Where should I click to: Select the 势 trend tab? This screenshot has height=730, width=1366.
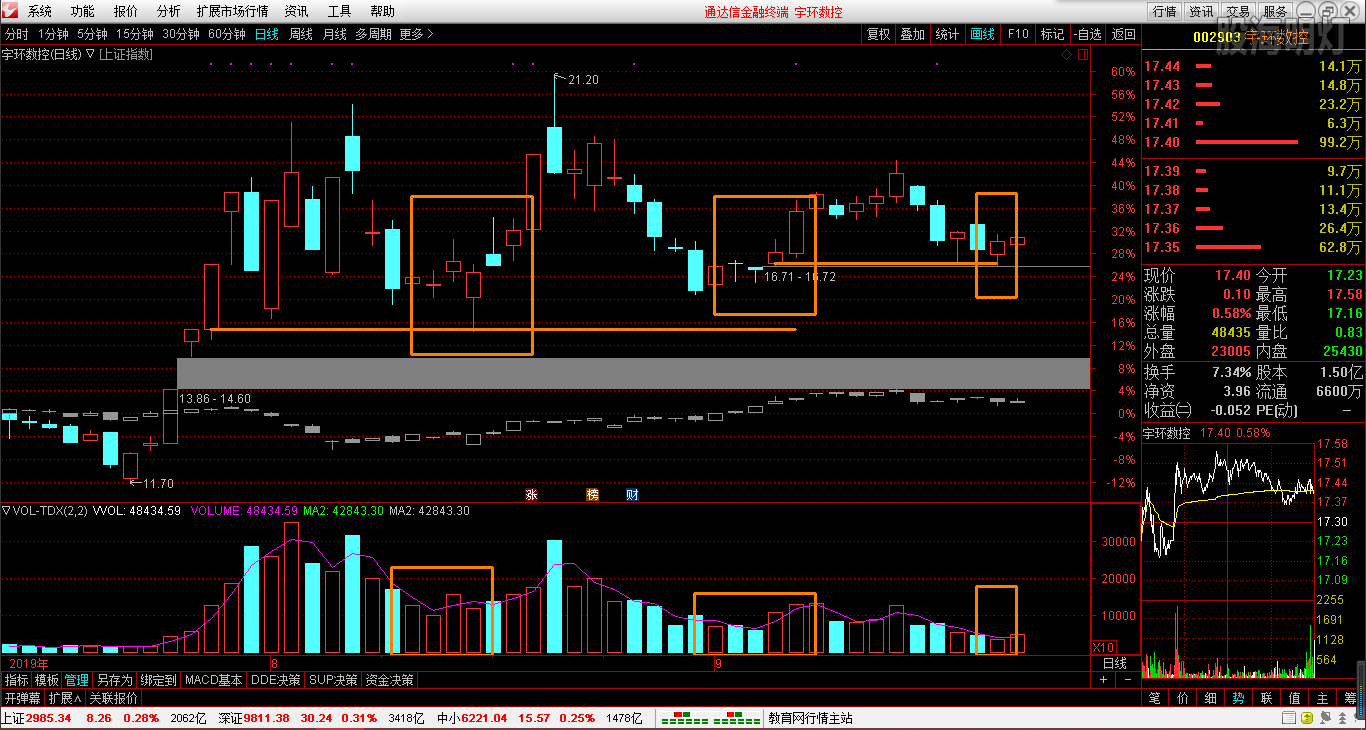(x=1238, y=698)
